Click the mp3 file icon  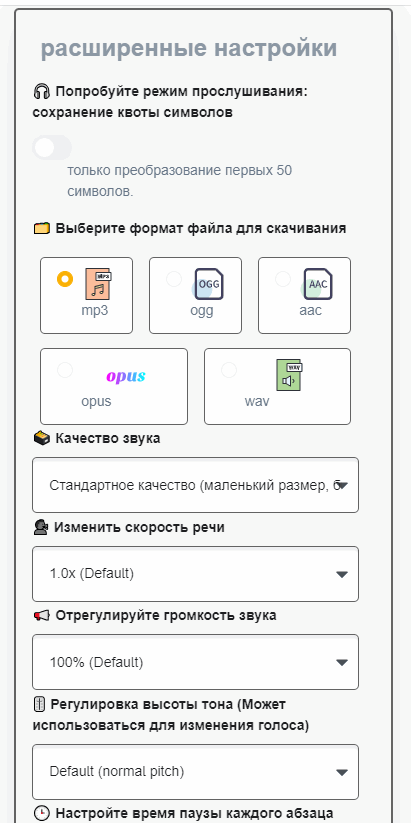(98, 284)
